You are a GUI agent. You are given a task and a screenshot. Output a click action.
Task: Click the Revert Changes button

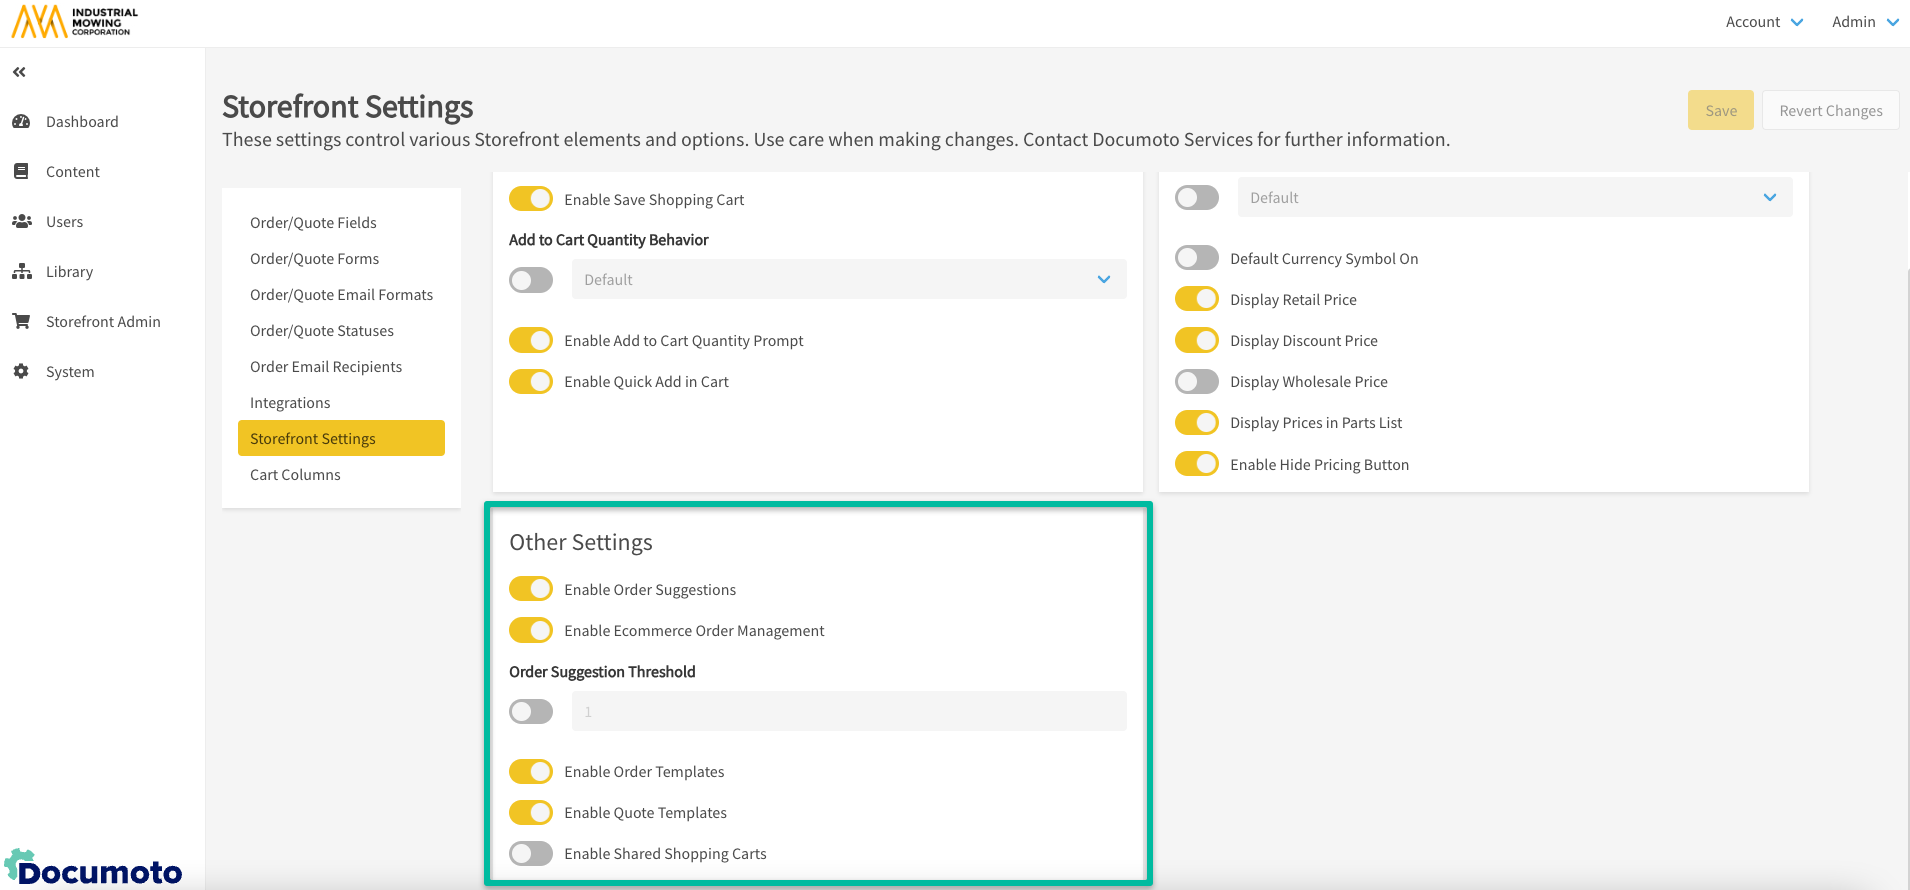[1830, 111]
